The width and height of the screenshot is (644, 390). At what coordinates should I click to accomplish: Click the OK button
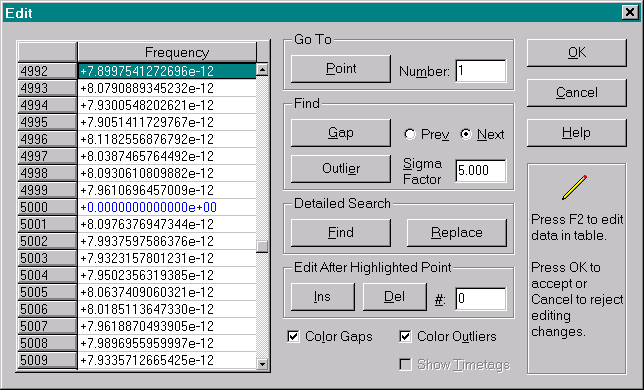[577, 53]
